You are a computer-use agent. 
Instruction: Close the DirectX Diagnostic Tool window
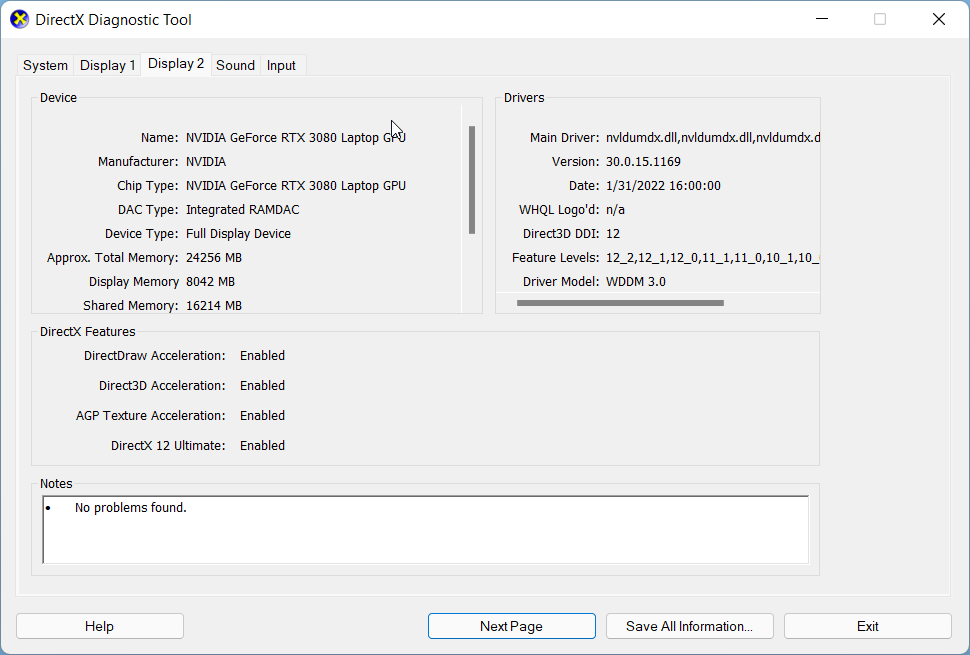(938, 19)
